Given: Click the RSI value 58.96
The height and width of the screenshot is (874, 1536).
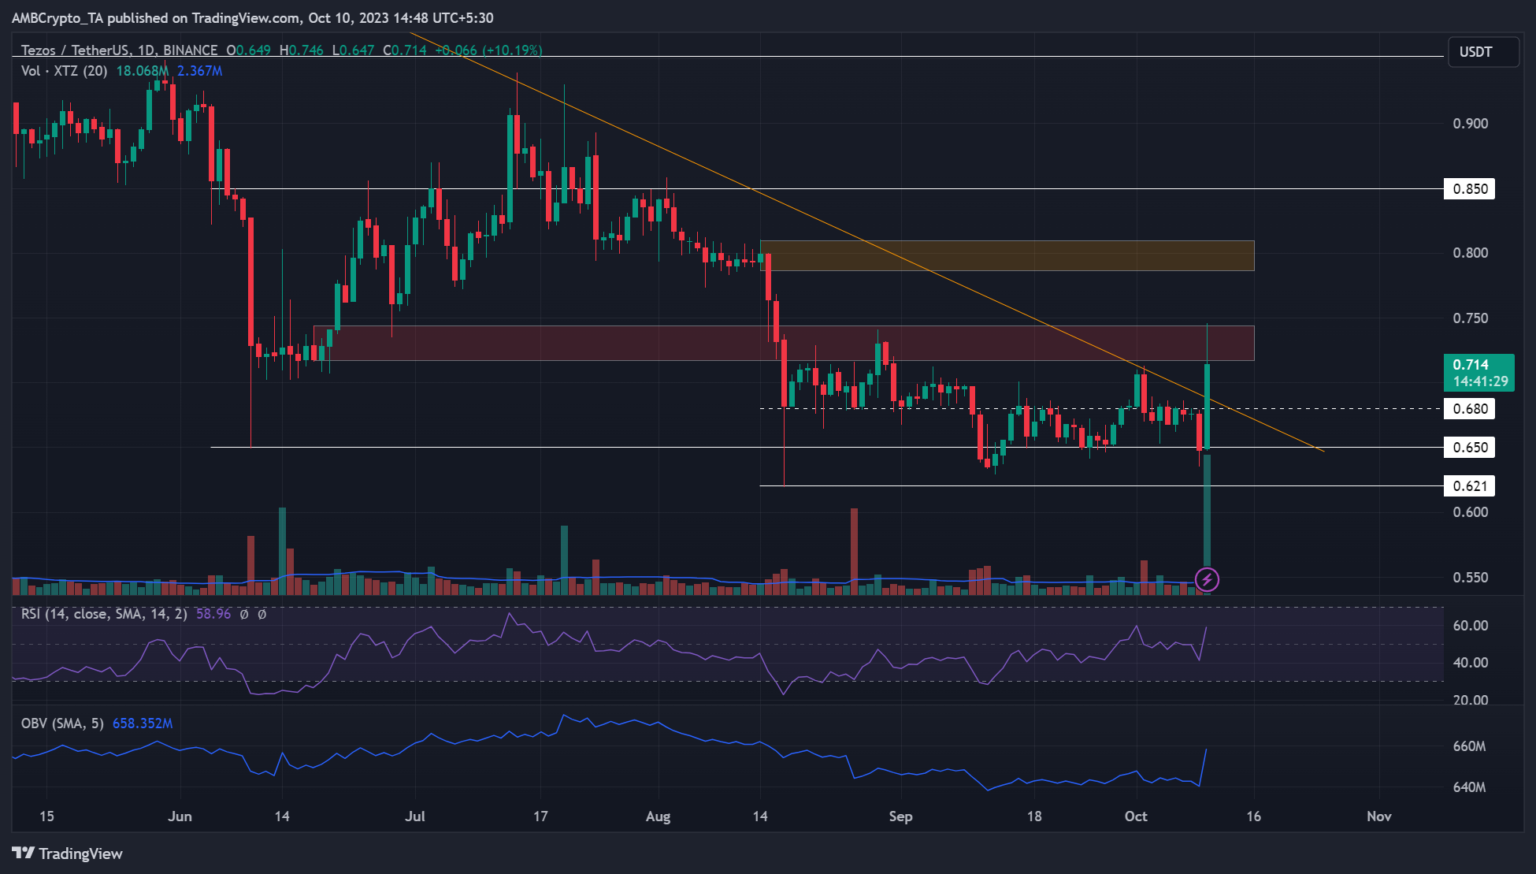Looking at the screenshot, I should point(213,613).
